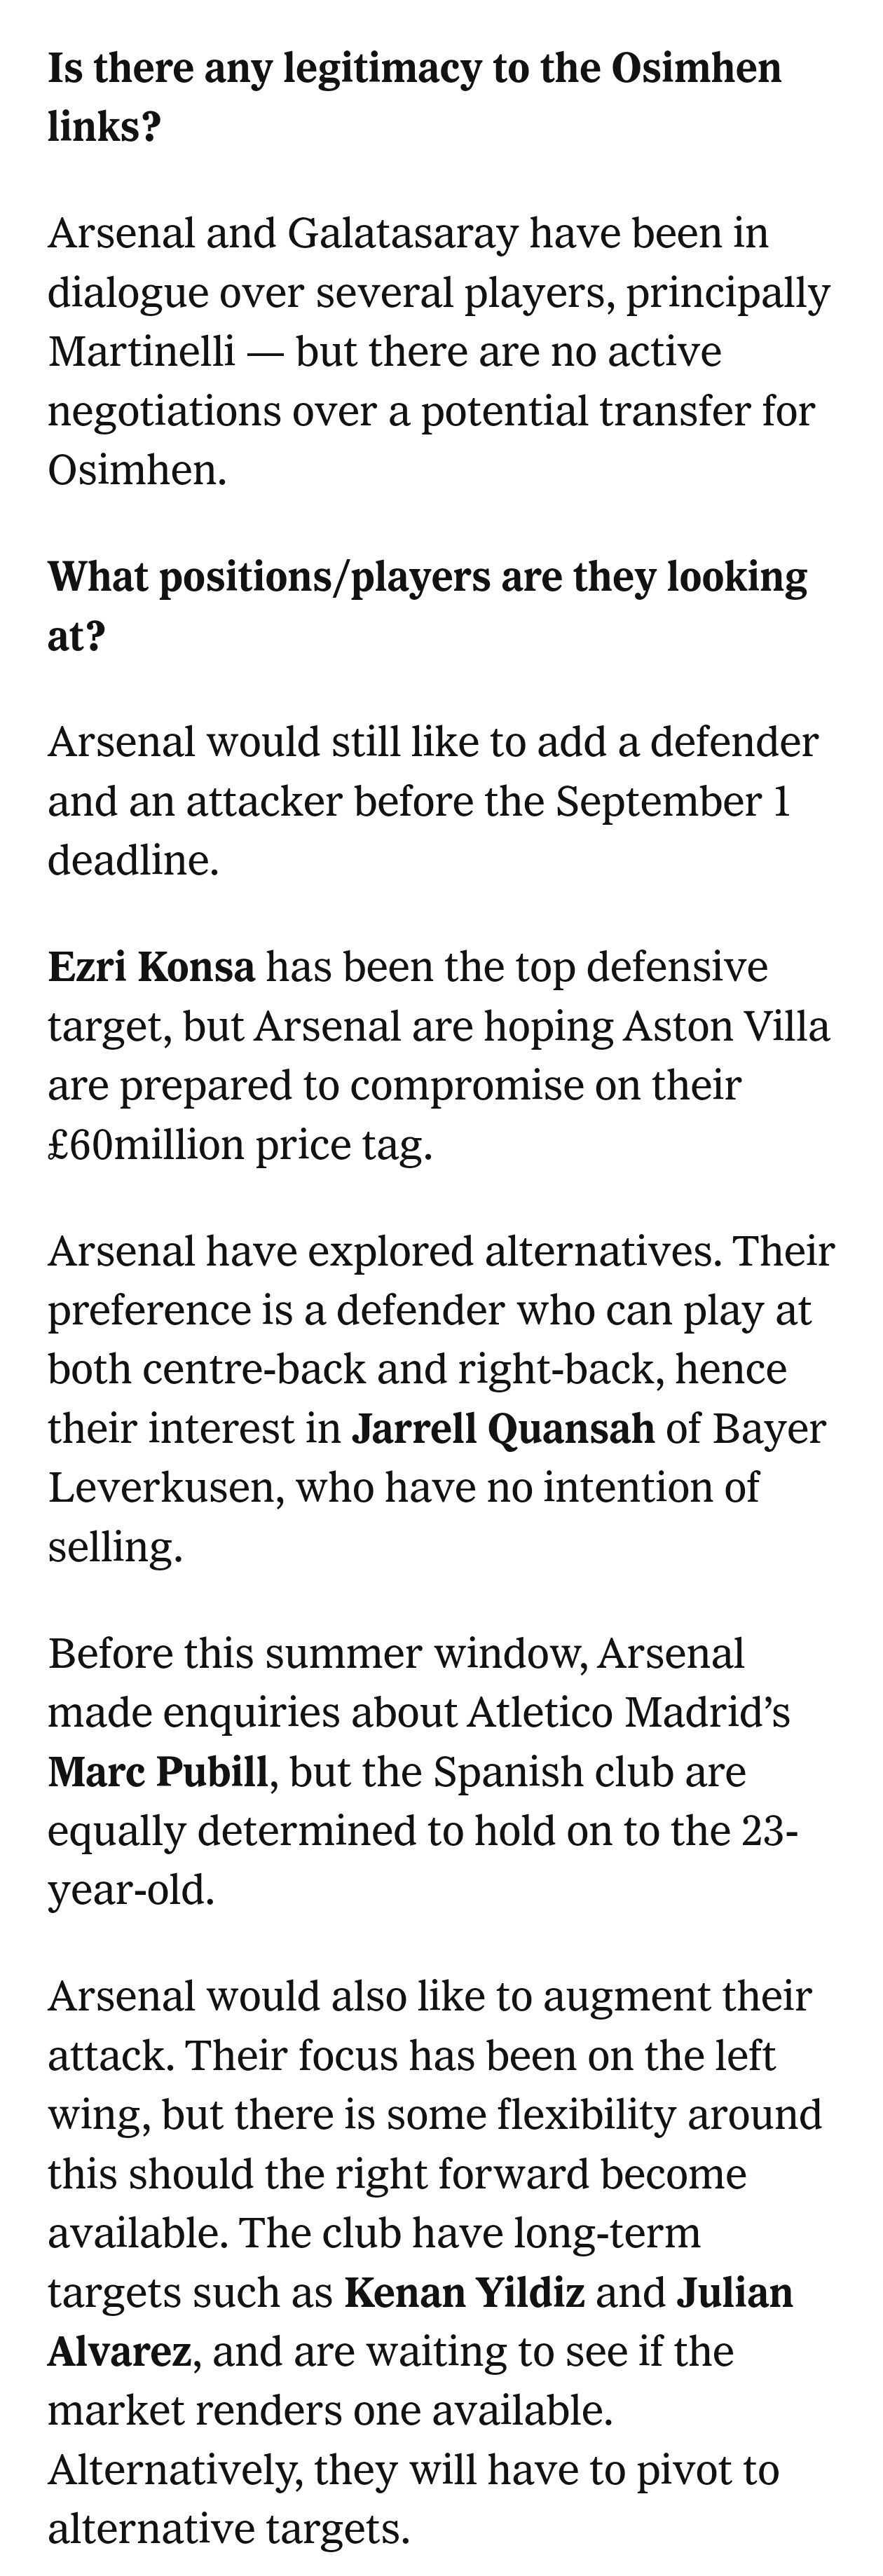This screenshot has width=883, height=2576.
Task: Click the heading about Osimhen links legitimacy
Action: [x=415, y=98]
